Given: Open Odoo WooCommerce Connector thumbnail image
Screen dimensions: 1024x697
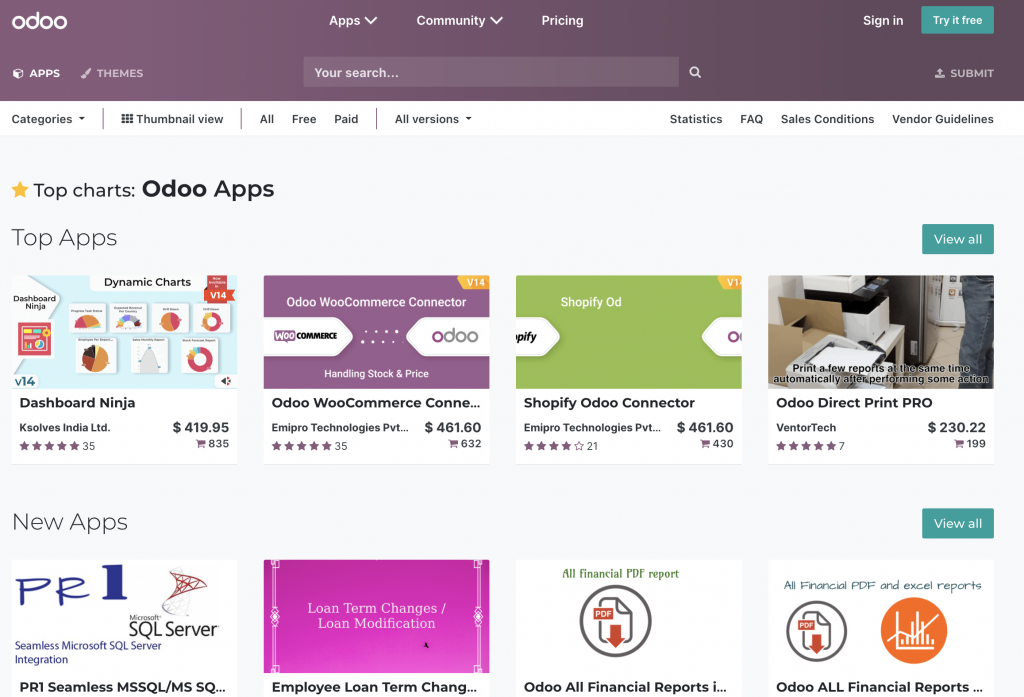Looking at the screenshot, I should (376, 332).
